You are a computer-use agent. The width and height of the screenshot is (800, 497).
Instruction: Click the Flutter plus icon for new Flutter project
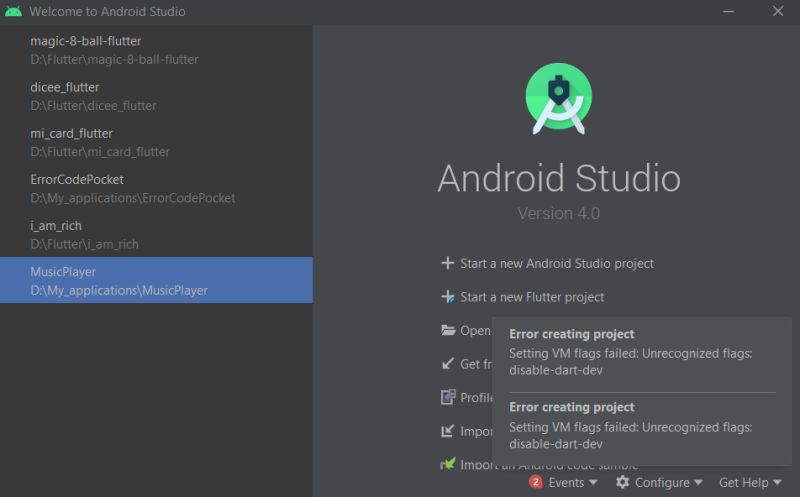pyautogui.click(x=447, y=296)
